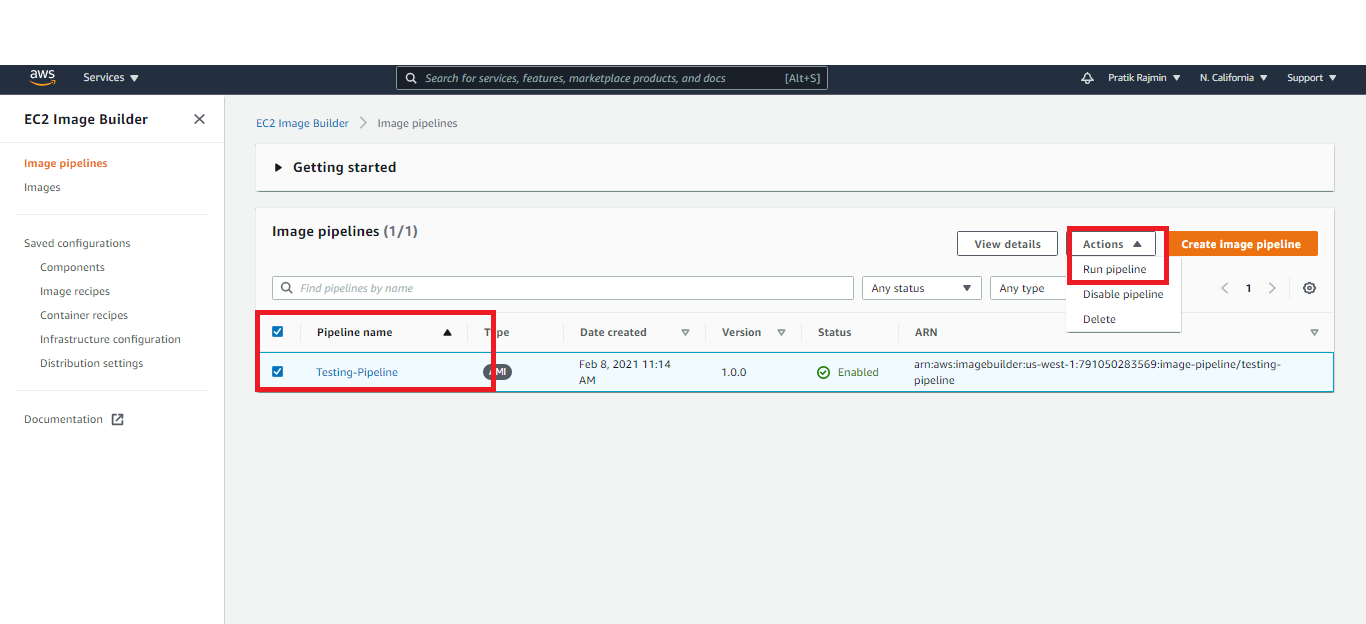Viewport: 1366px width, 624px height.
Task: Sort by Date created arrow
Action: tap(685, 332)
